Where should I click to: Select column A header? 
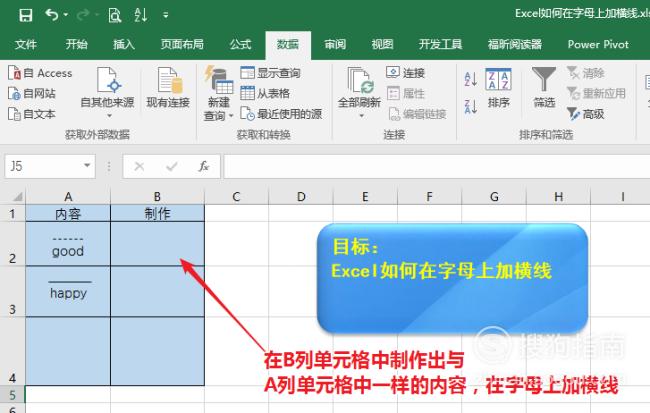pos(68,197)
